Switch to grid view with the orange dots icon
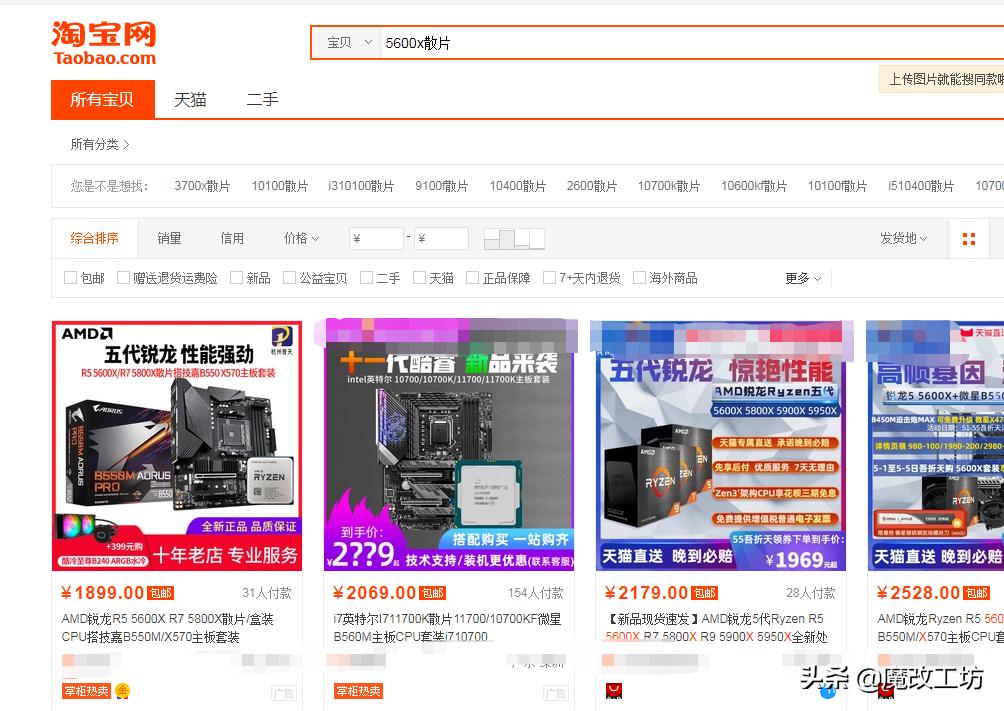Image resolution: width=1004 pixels, height=711 pixels. [967, 238]
